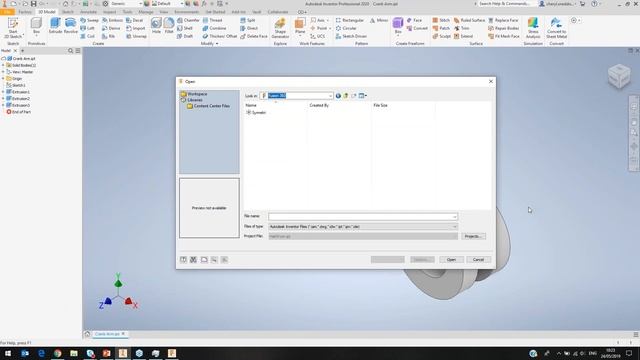
Task: Select the Loft tool
Action: coord(87,28)
